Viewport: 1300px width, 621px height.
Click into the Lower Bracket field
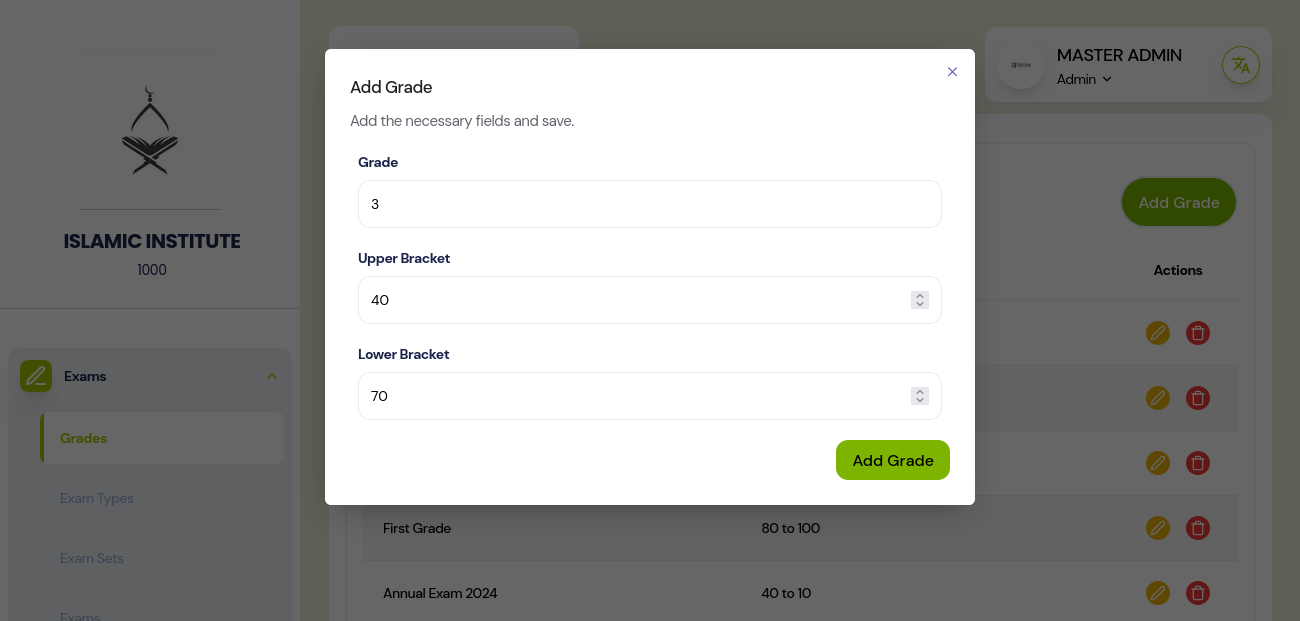point(630,396)
